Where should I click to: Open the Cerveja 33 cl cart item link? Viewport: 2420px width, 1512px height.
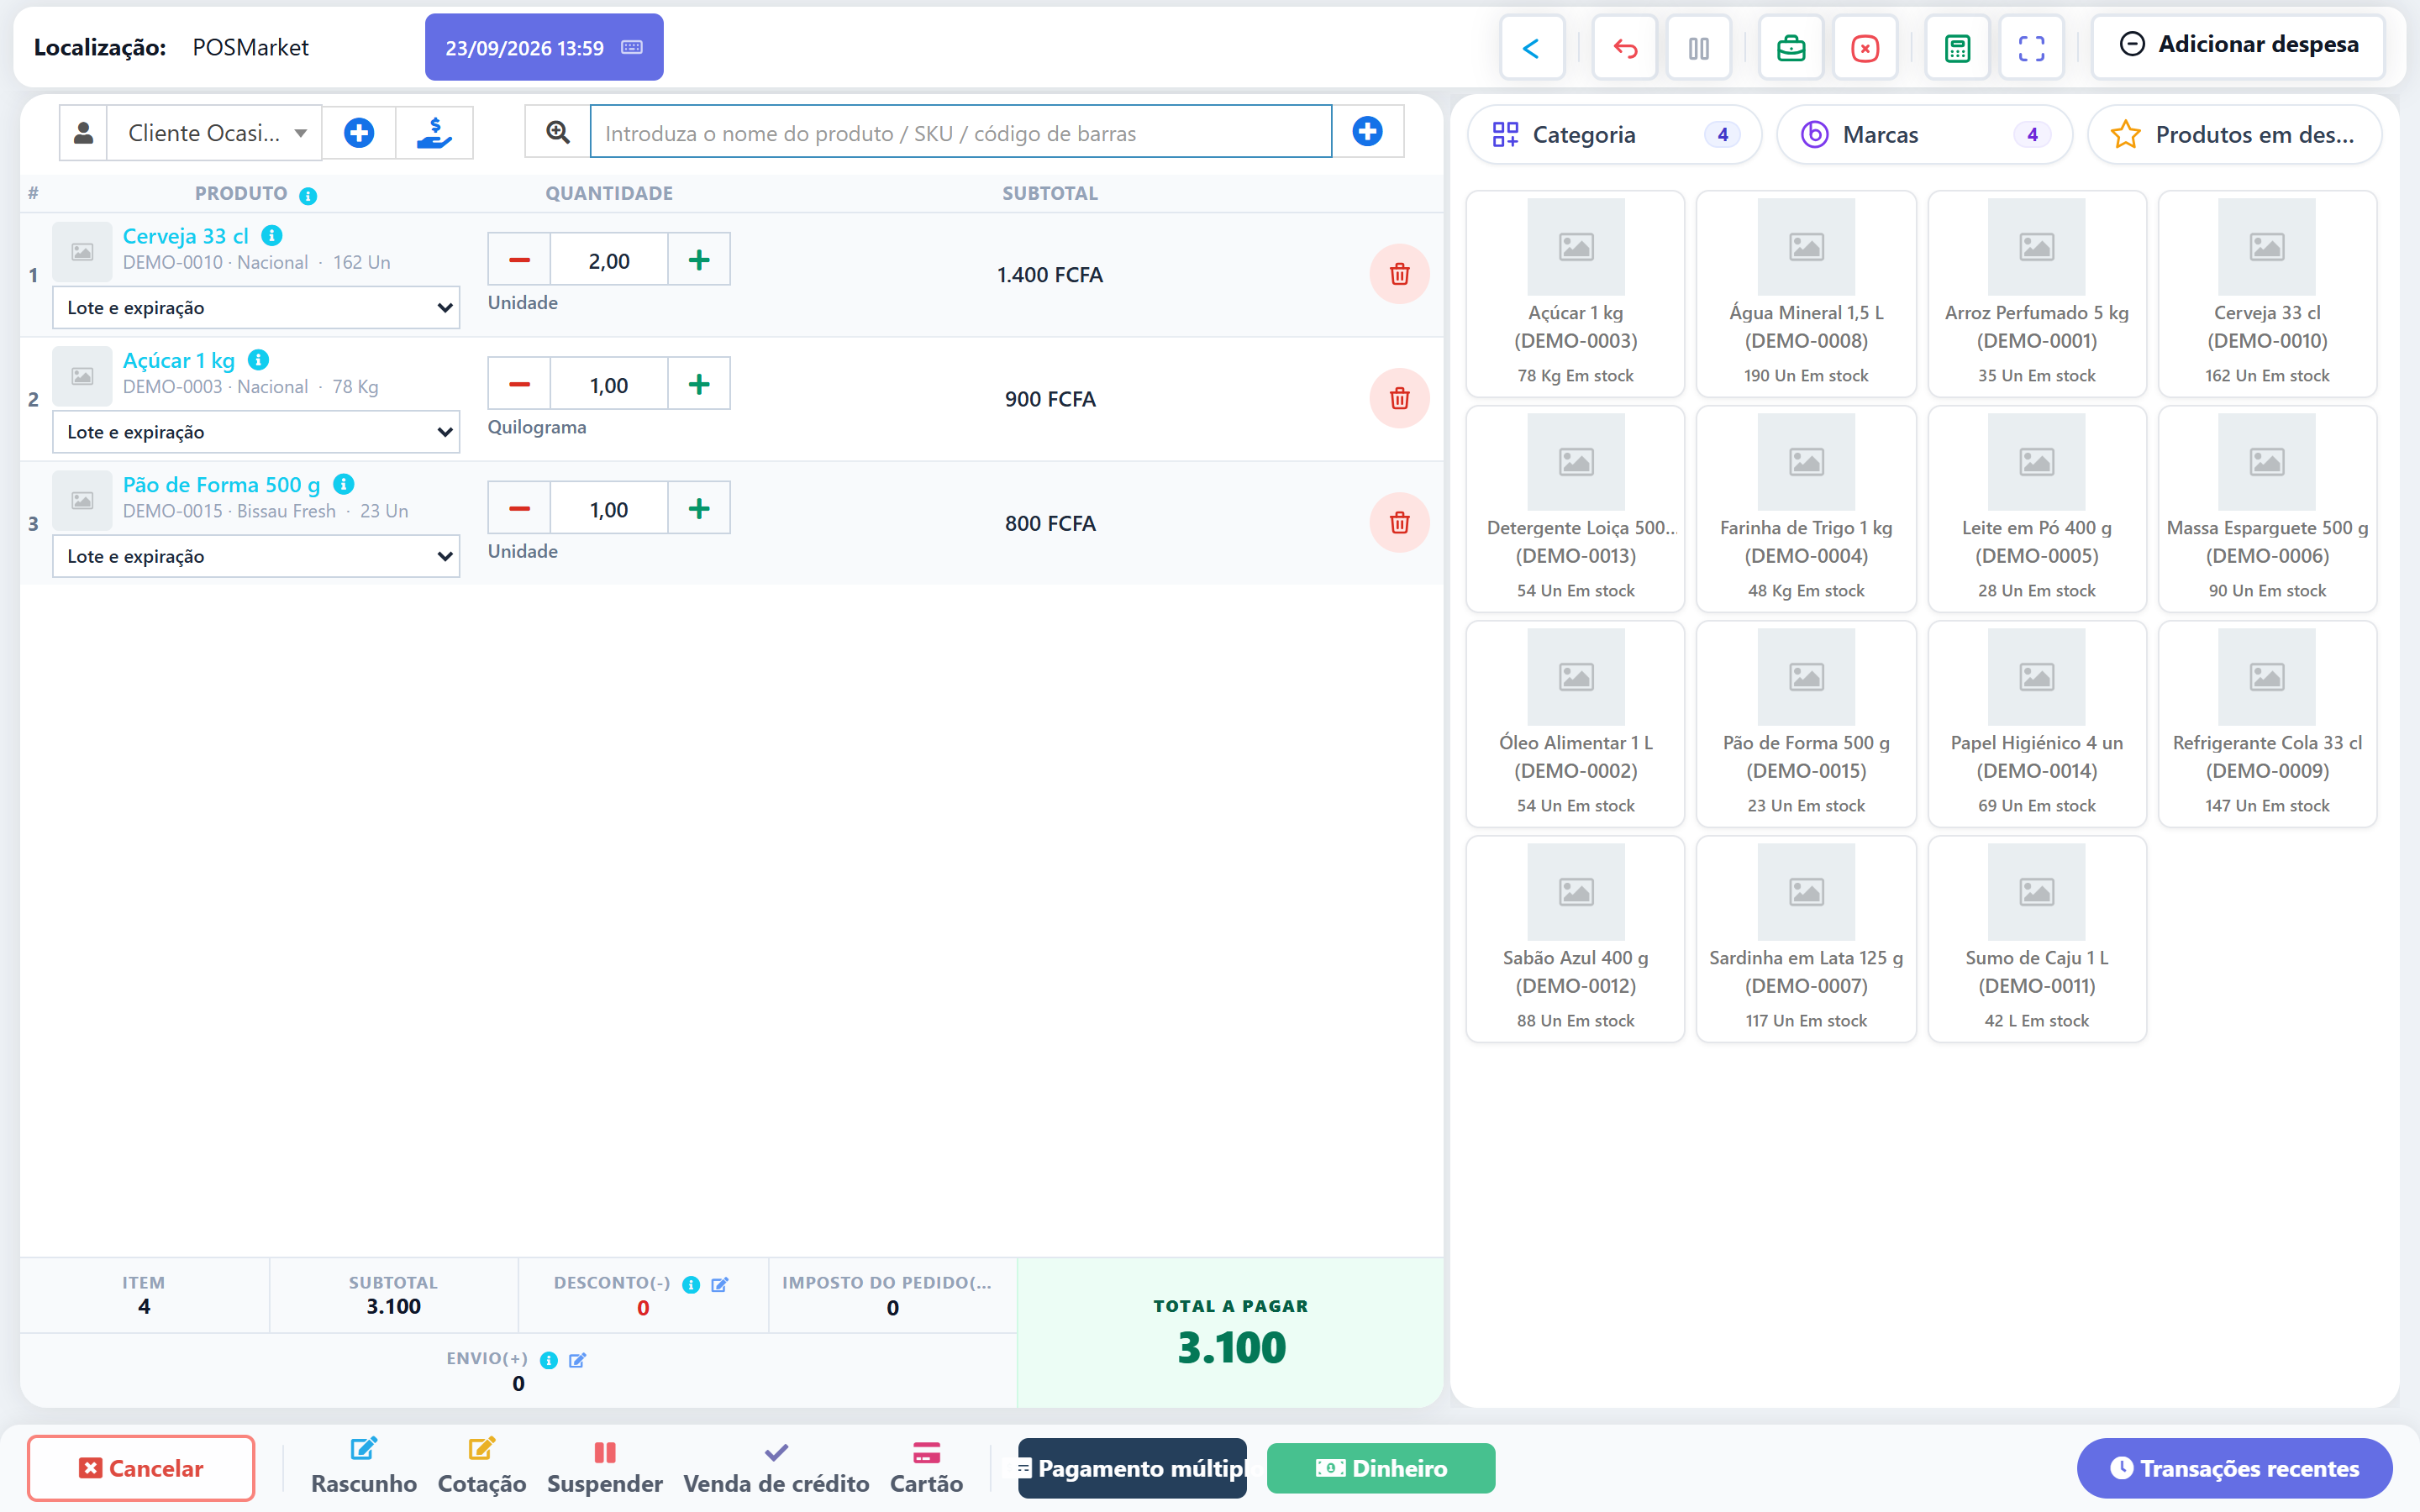(185, 236)
